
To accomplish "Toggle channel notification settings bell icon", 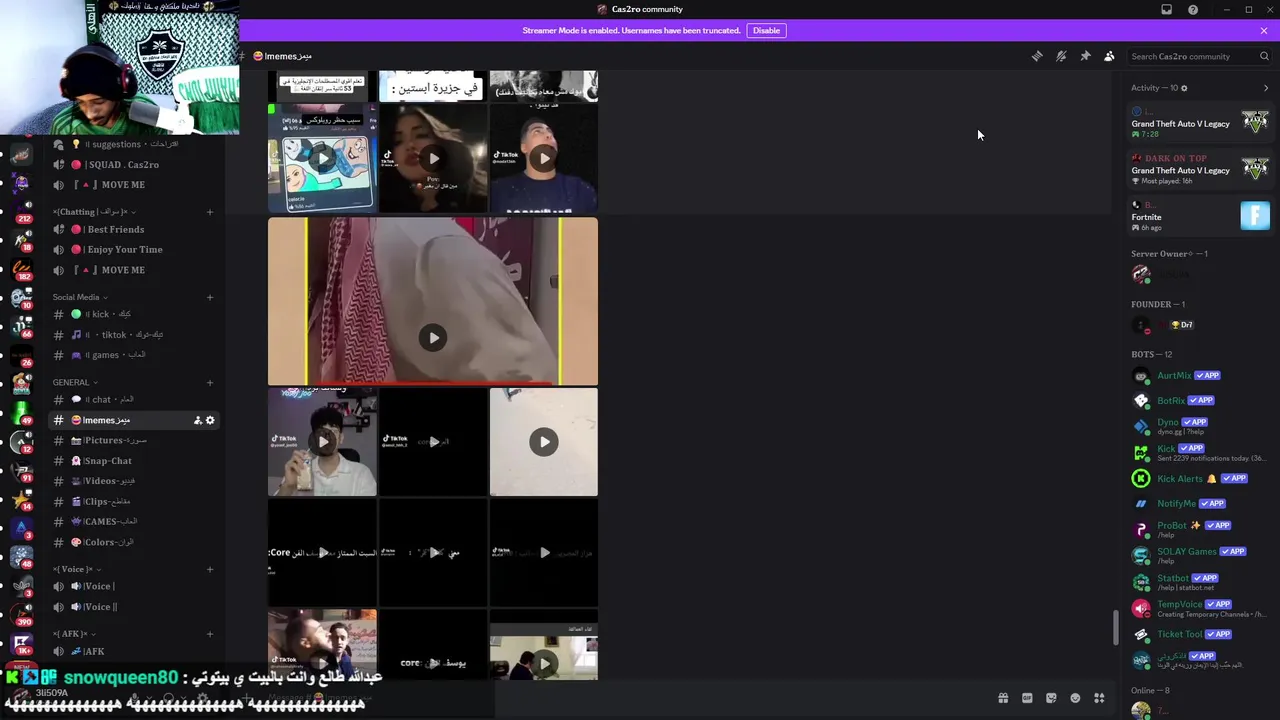I will pyautogui.click(x=1061, y=56).
